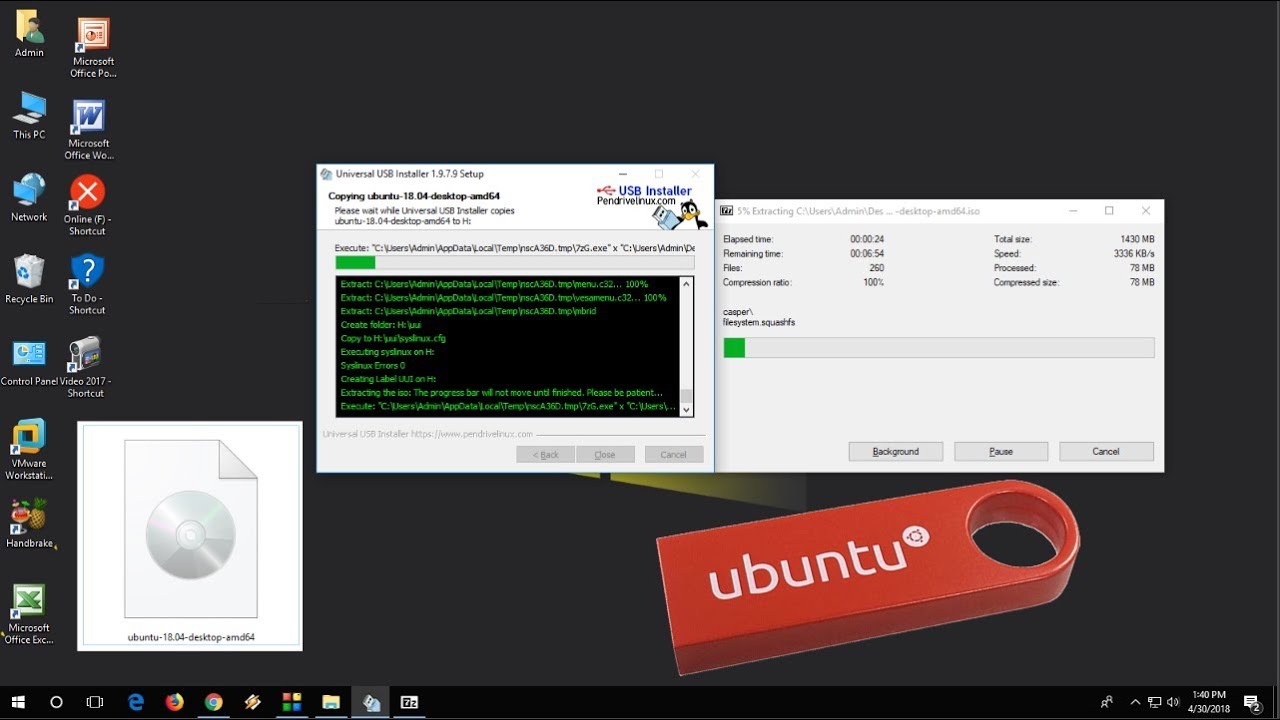Viewport: 1280px width, 720px height.
Task: Open the network status tray icon
Action: (1154, 702)
